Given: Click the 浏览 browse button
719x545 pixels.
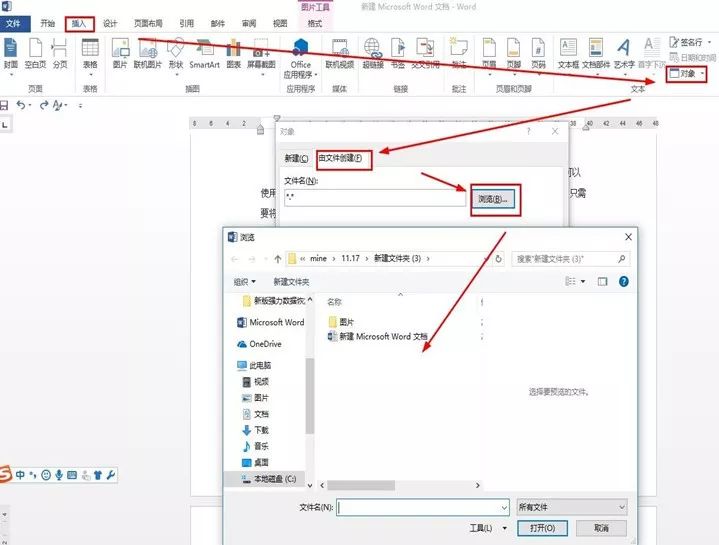Looking at the screenshot, I should coord(493,199).
